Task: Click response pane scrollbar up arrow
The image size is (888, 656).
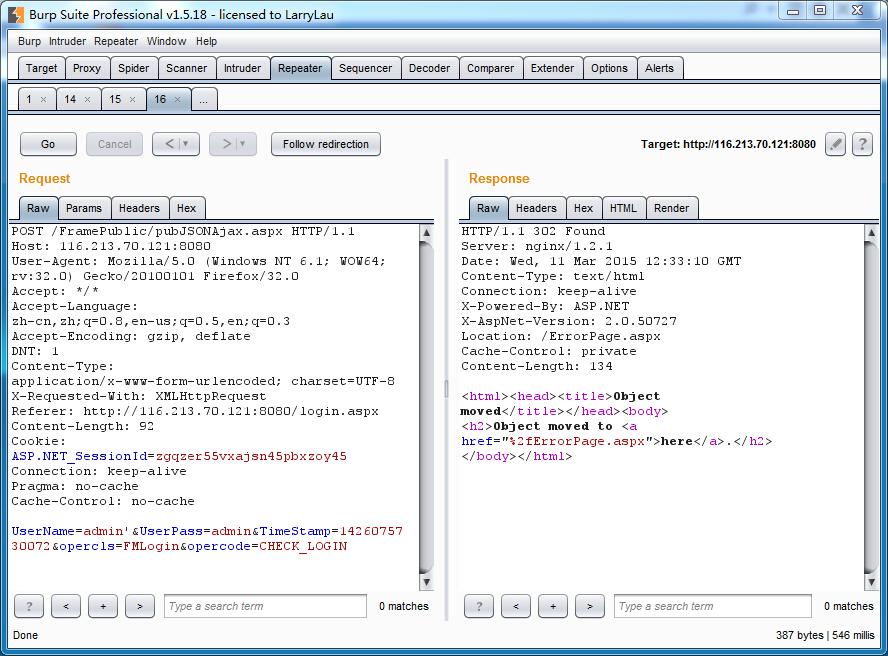Action: tap(871, 232)
